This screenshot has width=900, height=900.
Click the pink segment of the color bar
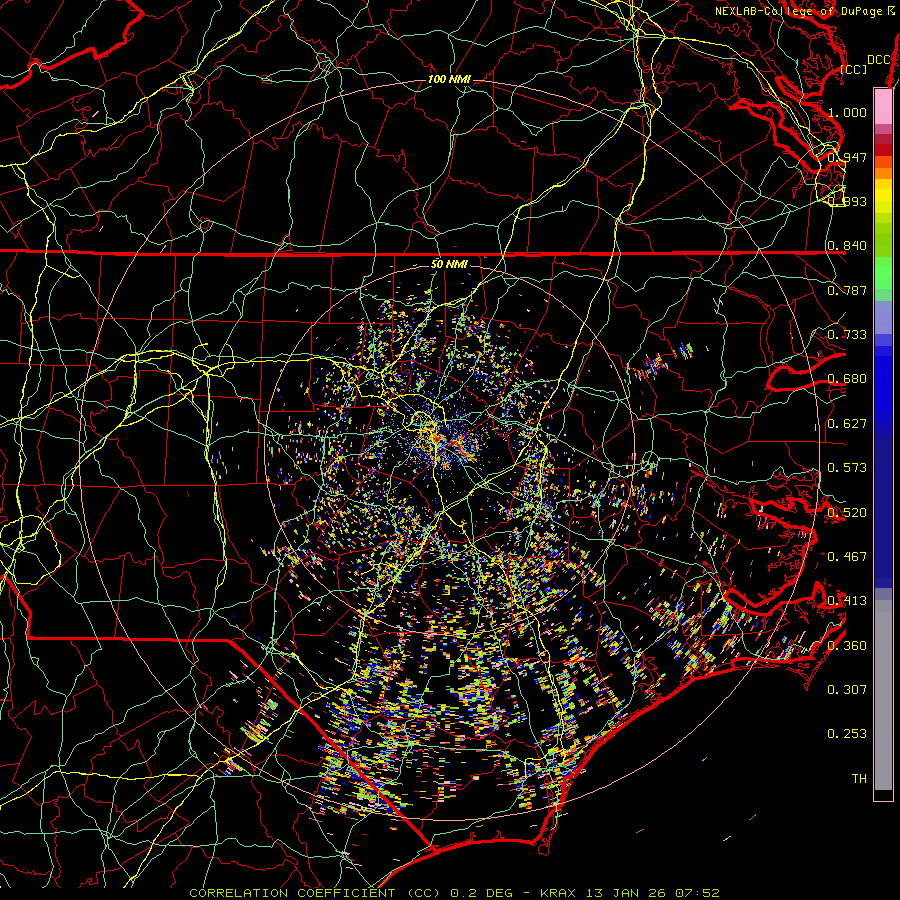pyautogui.click(x=883, y=106)
